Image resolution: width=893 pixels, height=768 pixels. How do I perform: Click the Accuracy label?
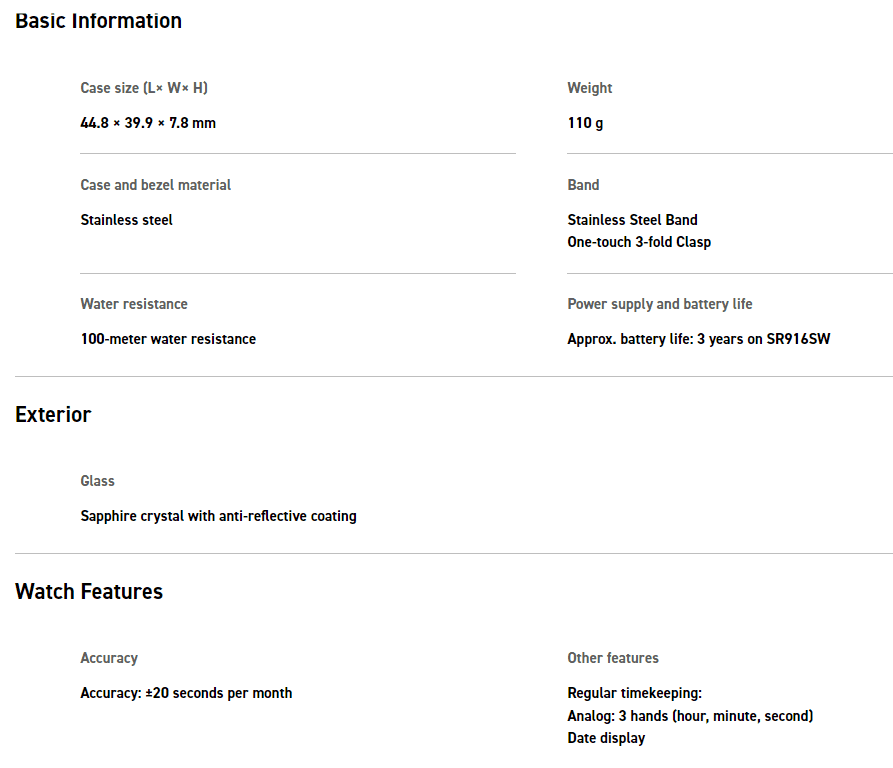pyautogui.click(x=109, y=659)
